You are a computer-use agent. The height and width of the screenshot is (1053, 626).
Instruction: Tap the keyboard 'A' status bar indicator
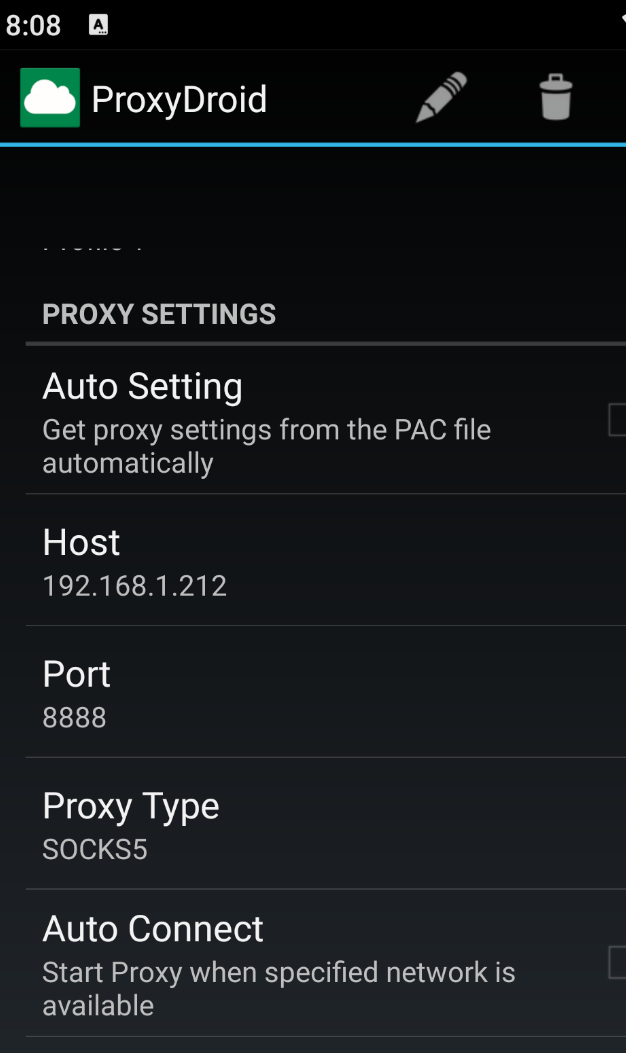[98, 26]
